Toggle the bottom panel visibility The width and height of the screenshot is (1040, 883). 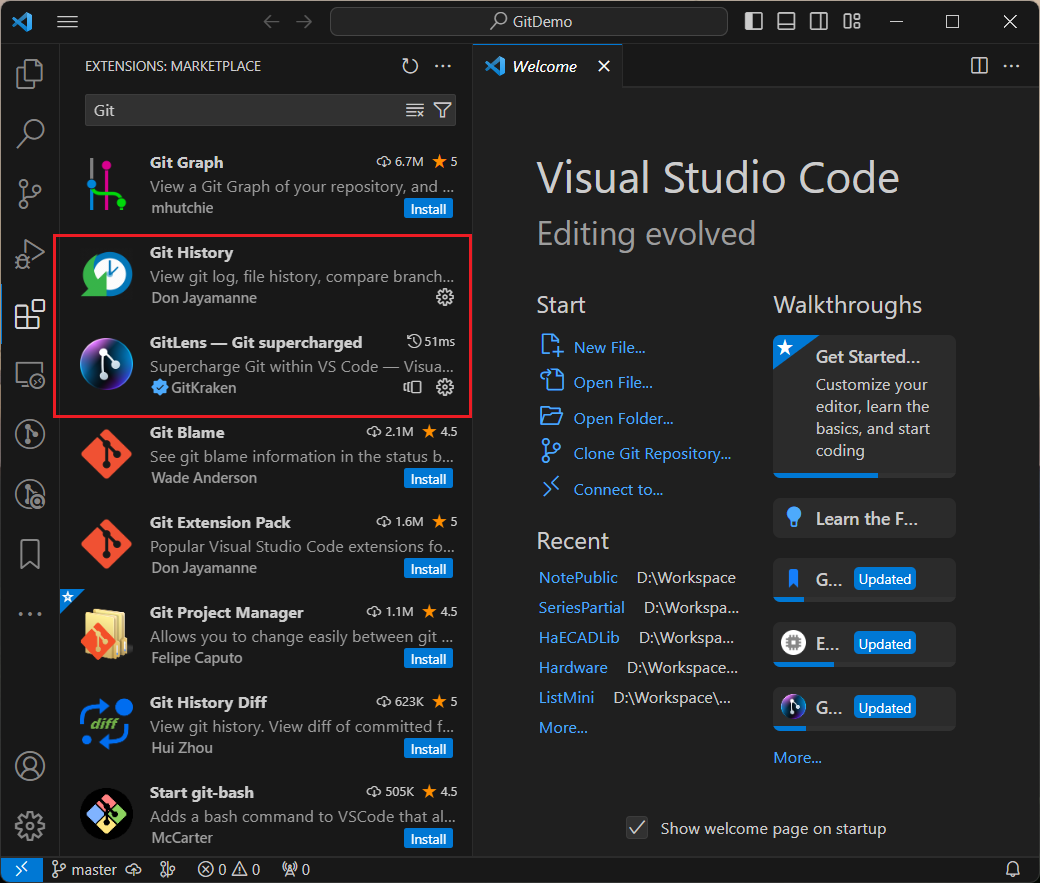pos(786,22)
